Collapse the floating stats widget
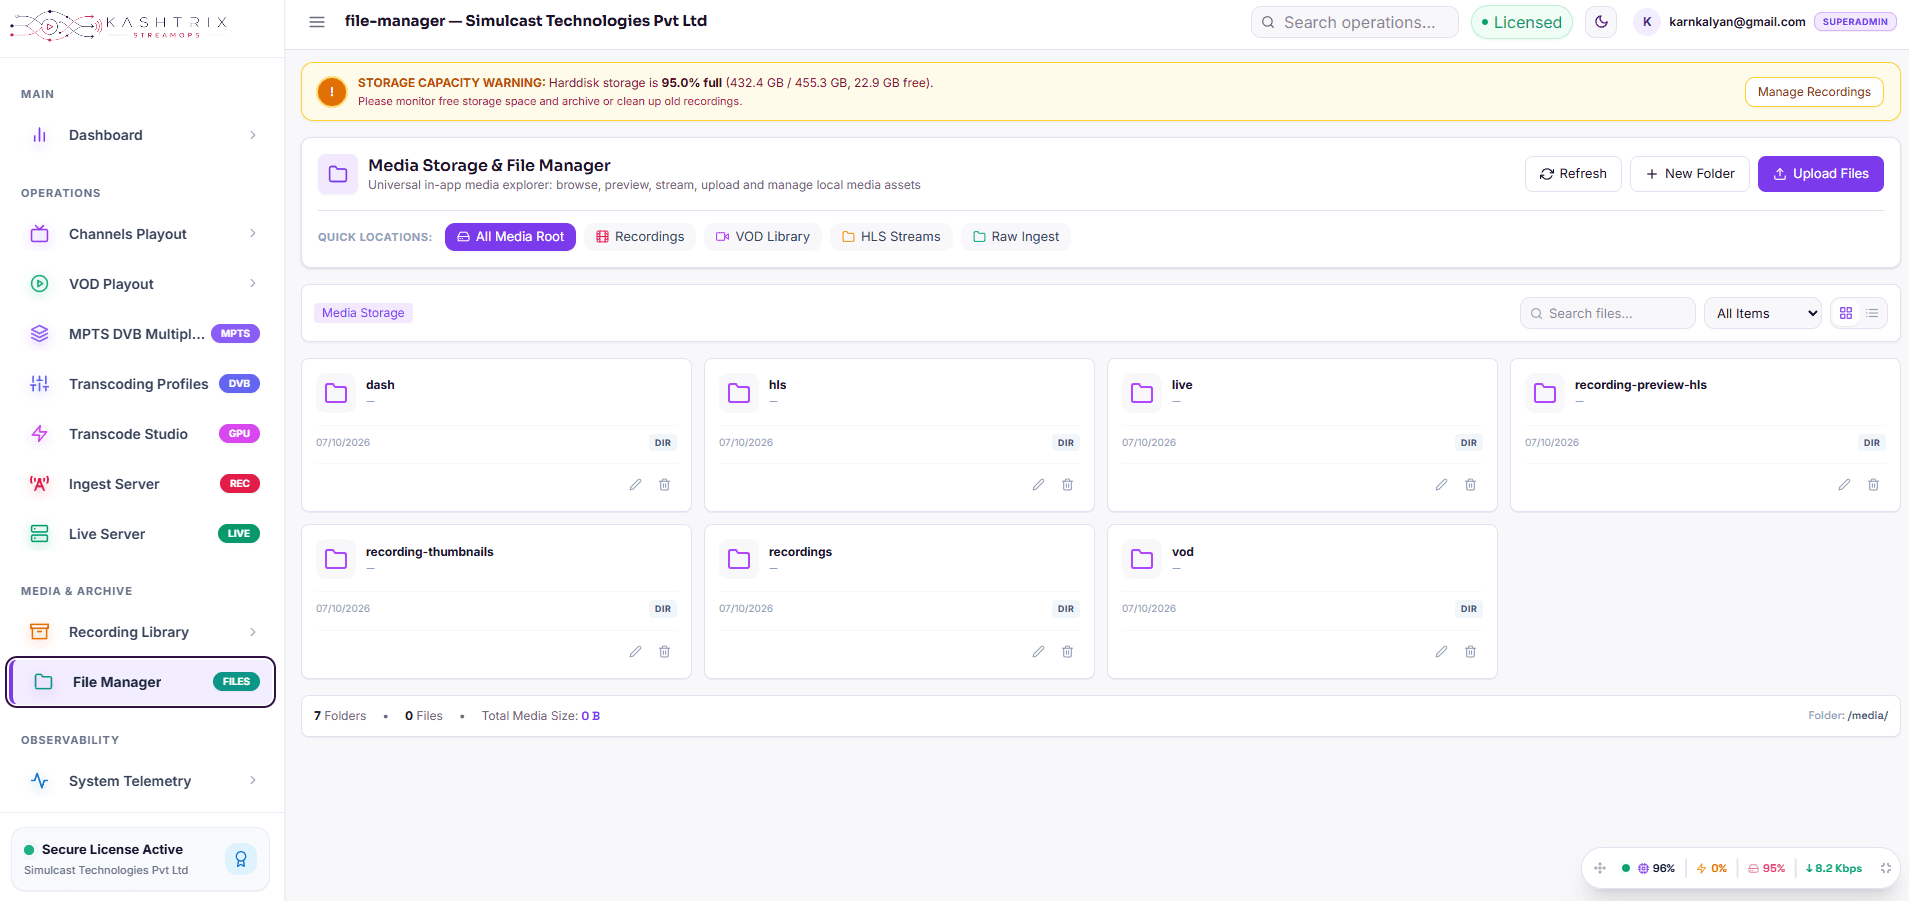The width and height of the screenshot is (1909, 901). [x=1886, y=868]
